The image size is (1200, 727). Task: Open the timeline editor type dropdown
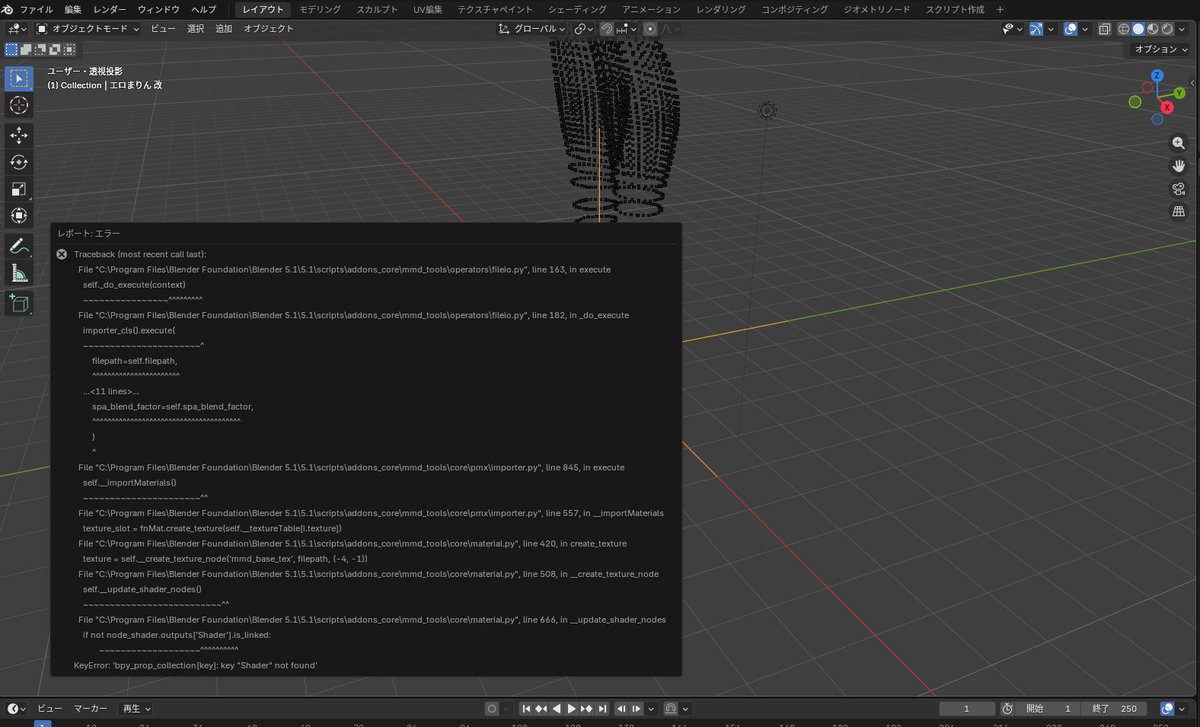tap(17, 708)
